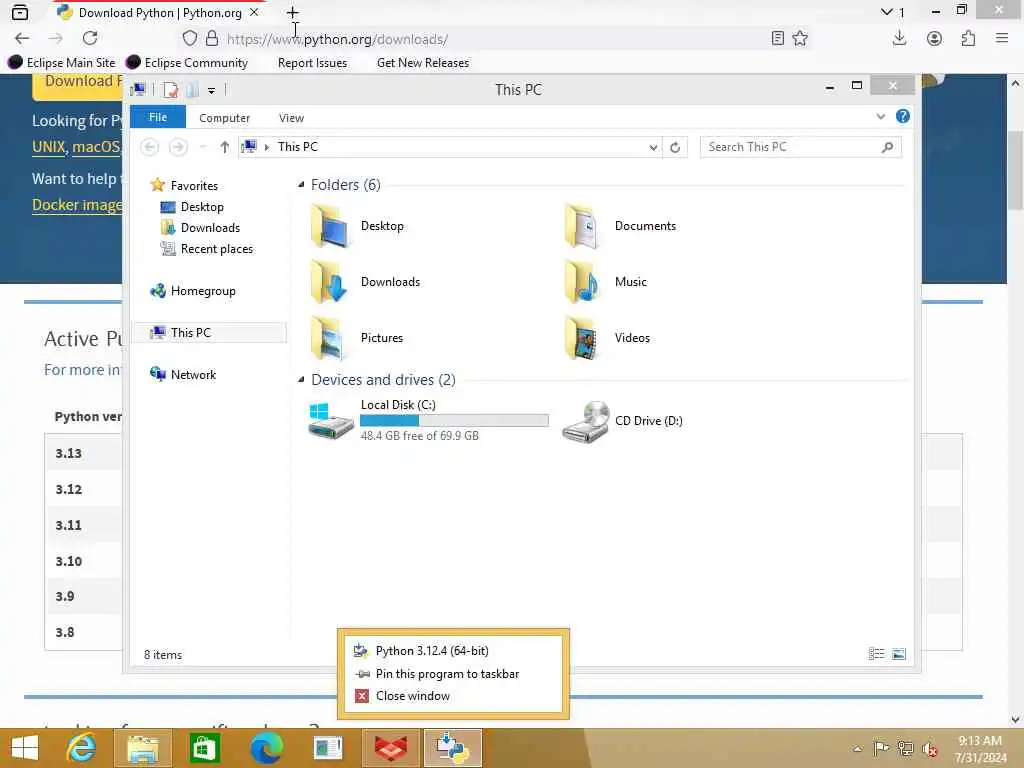Show hidden system tray icons
The height and width of the screenshot is (768, 1024).
click(857, 748)
